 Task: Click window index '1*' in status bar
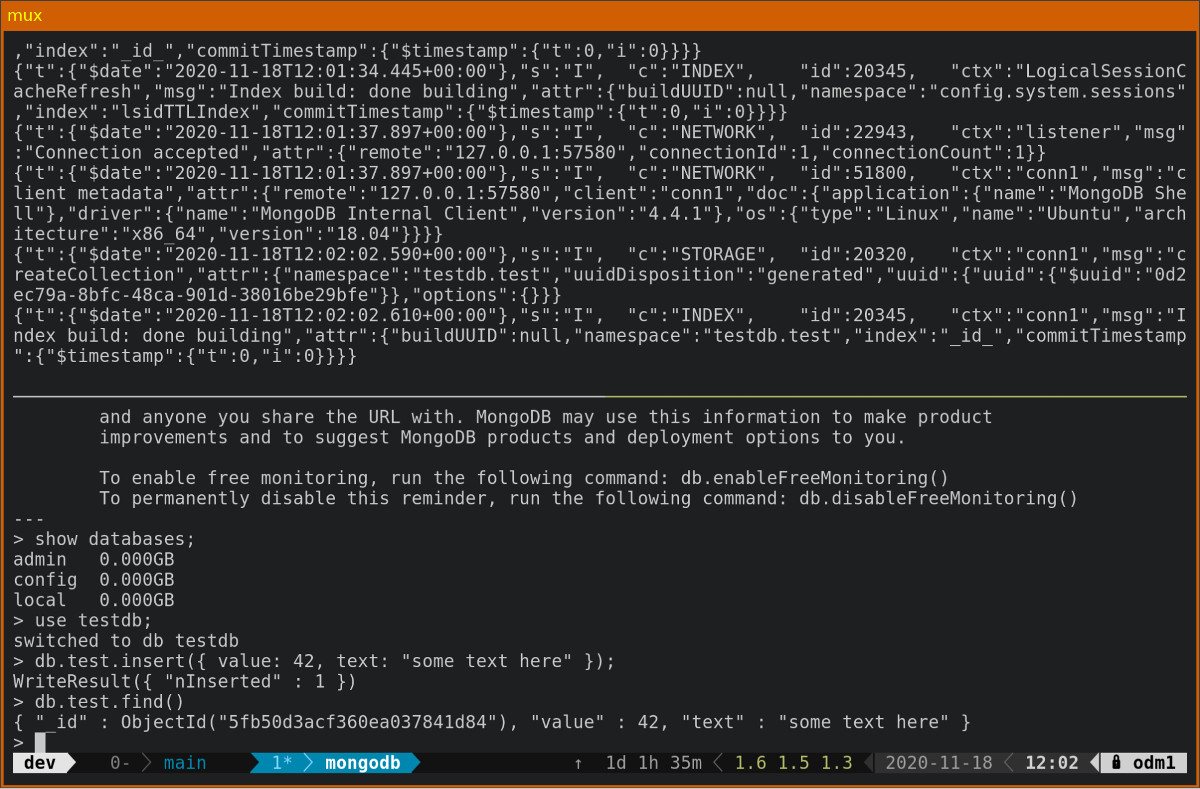[x=282, y=763]
